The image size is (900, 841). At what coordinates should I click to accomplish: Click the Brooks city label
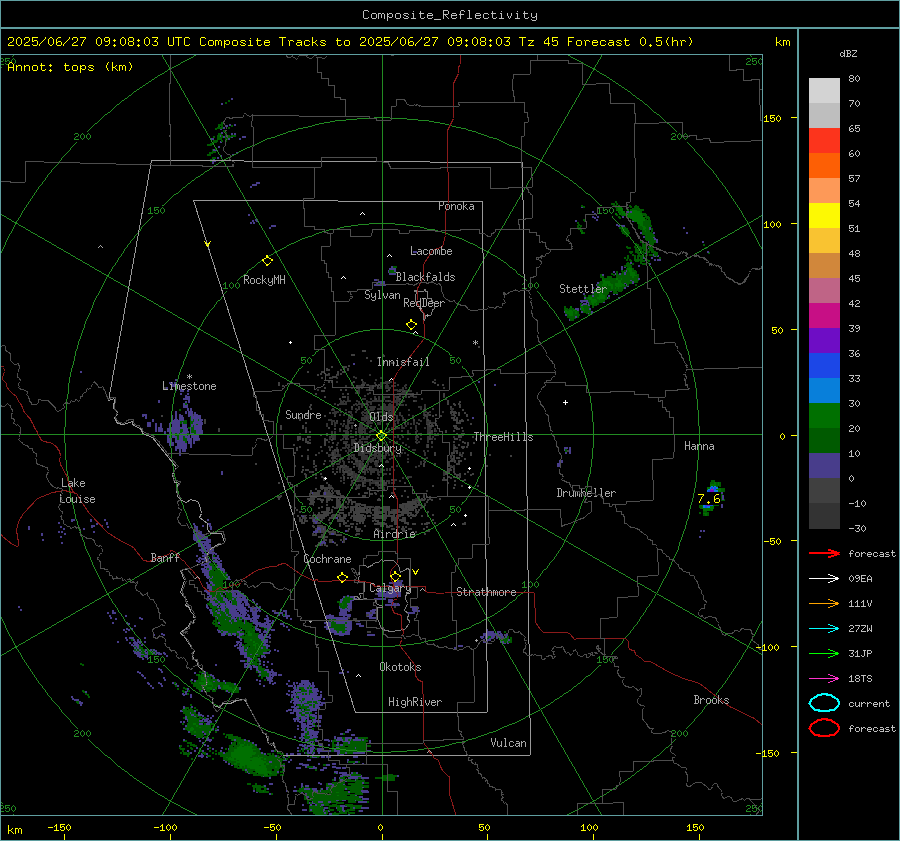click(711, 700)
